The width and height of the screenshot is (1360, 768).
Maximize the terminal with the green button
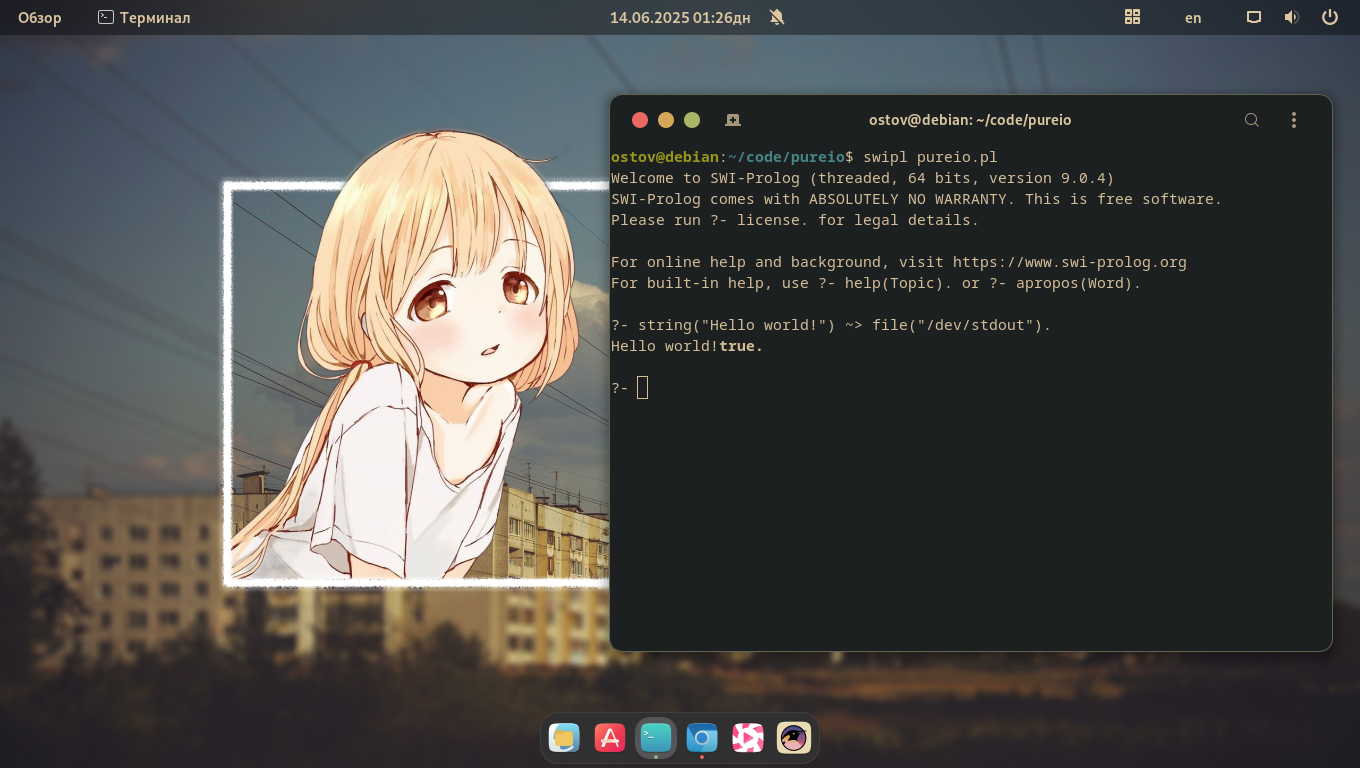pyautogui.click(x=692, y=120)
